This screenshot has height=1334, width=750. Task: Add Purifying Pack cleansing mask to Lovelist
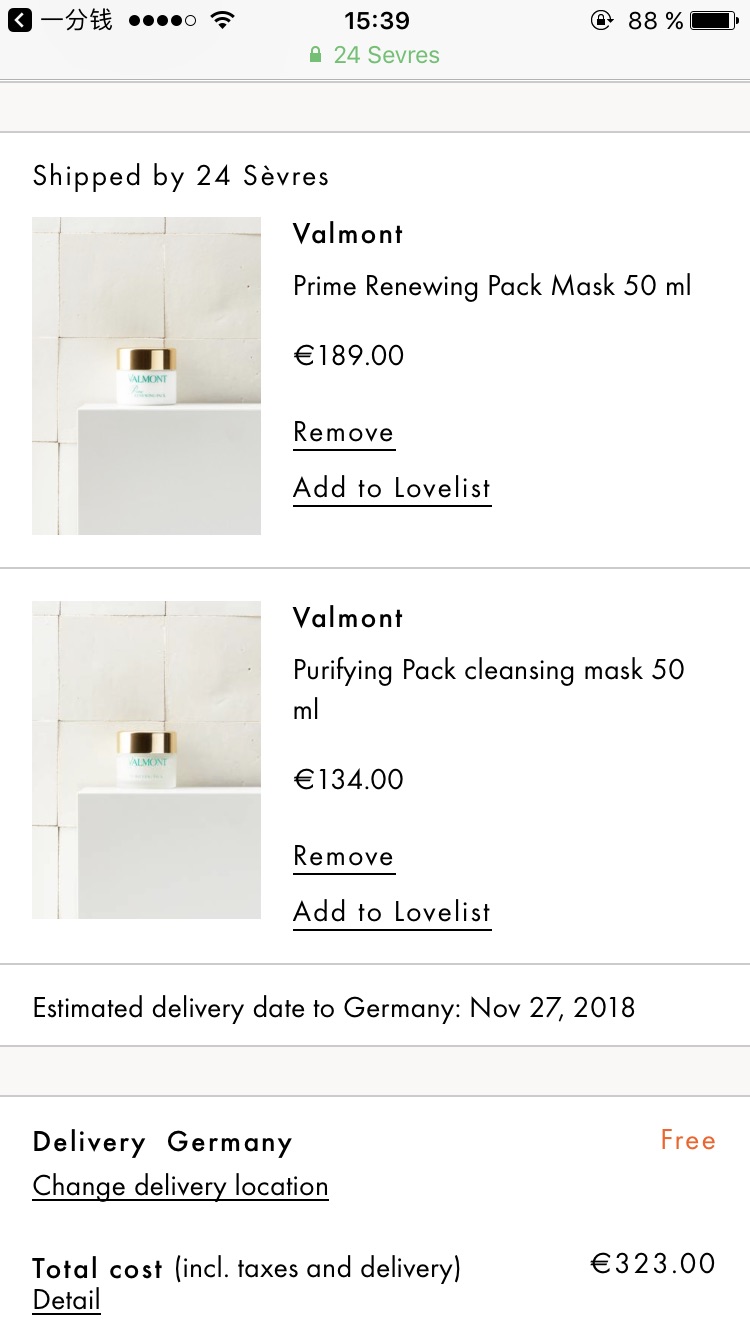coord(392,913)
